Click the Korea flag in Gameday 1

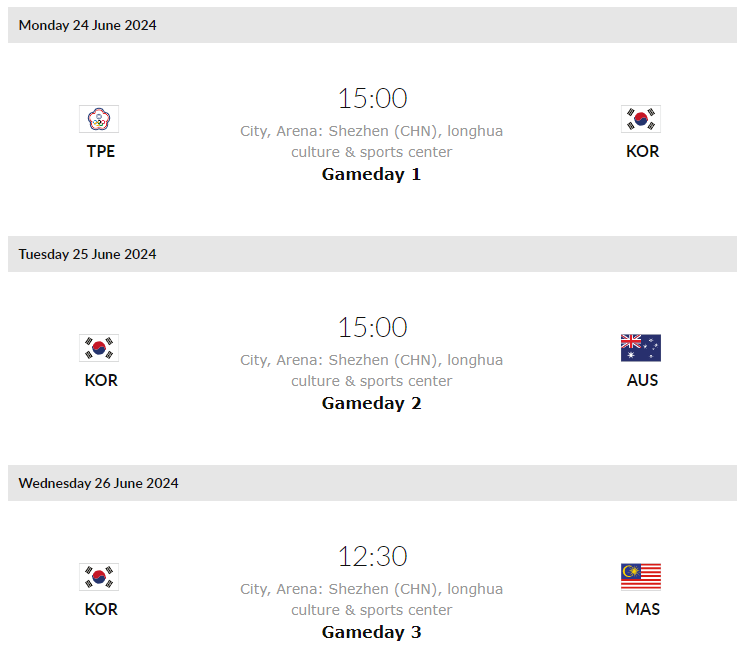click(641, 119)
